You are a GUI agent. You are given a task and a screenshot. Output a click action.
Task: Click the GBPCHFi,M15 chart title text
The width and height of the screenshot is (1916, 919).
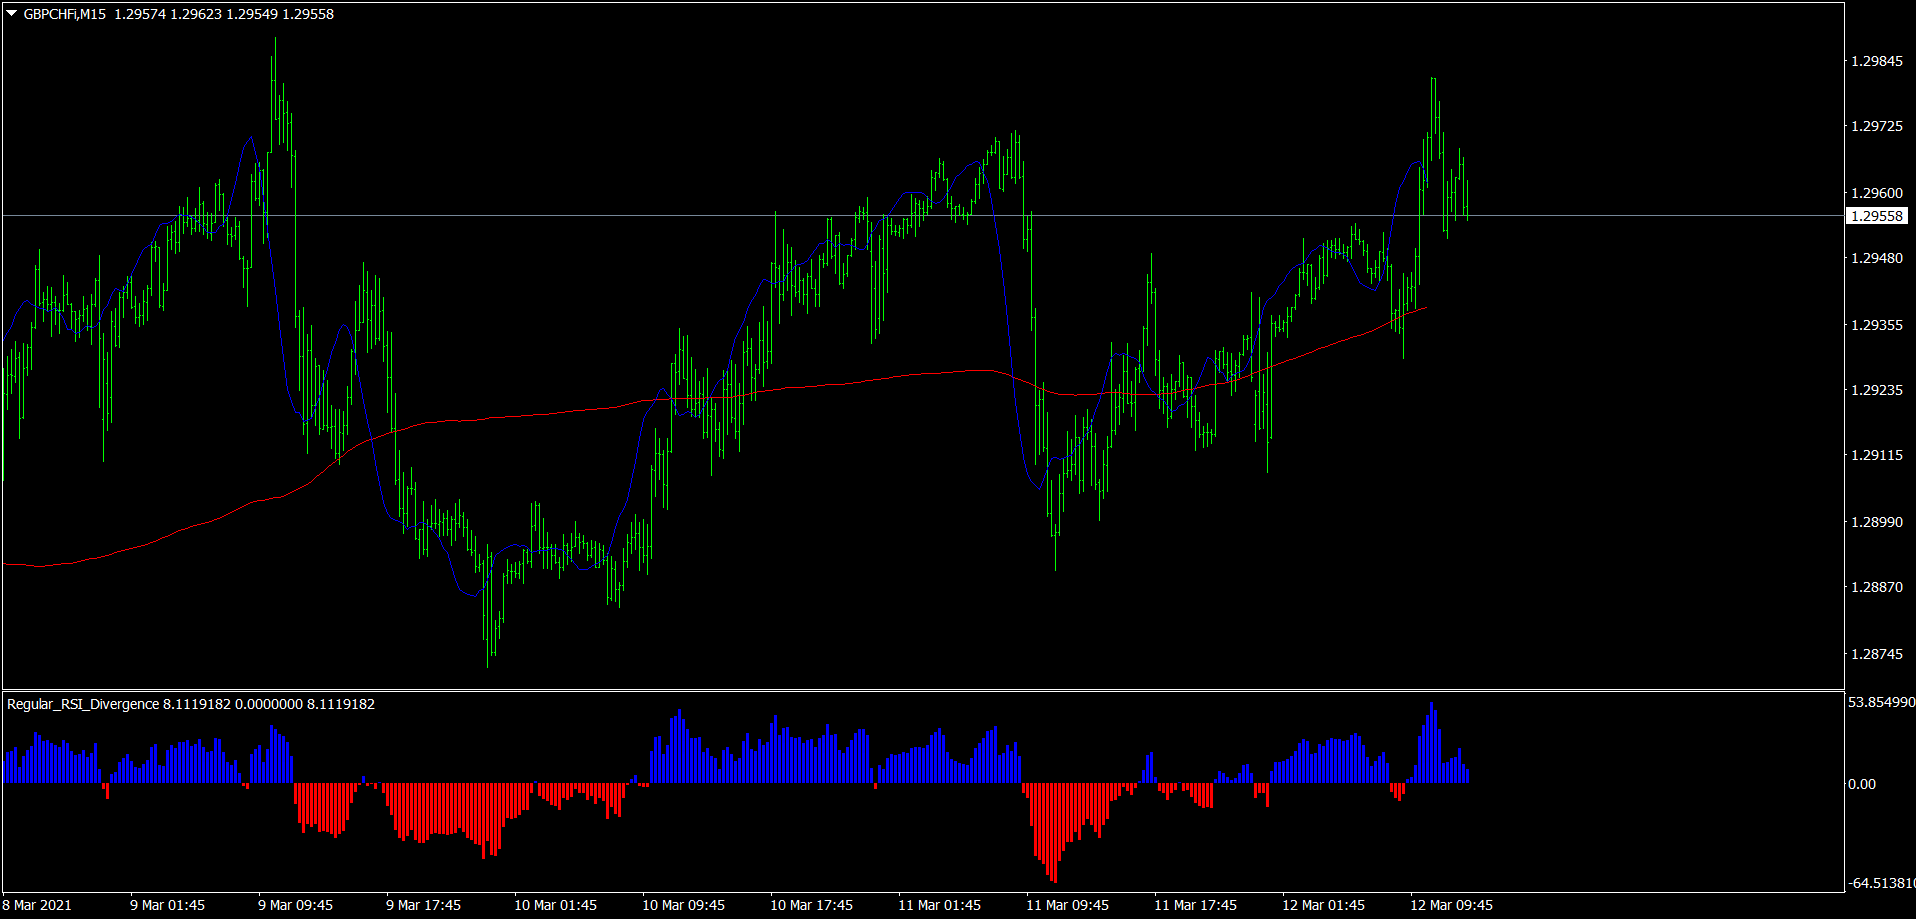pyautogui.click(x=65, y=14)
